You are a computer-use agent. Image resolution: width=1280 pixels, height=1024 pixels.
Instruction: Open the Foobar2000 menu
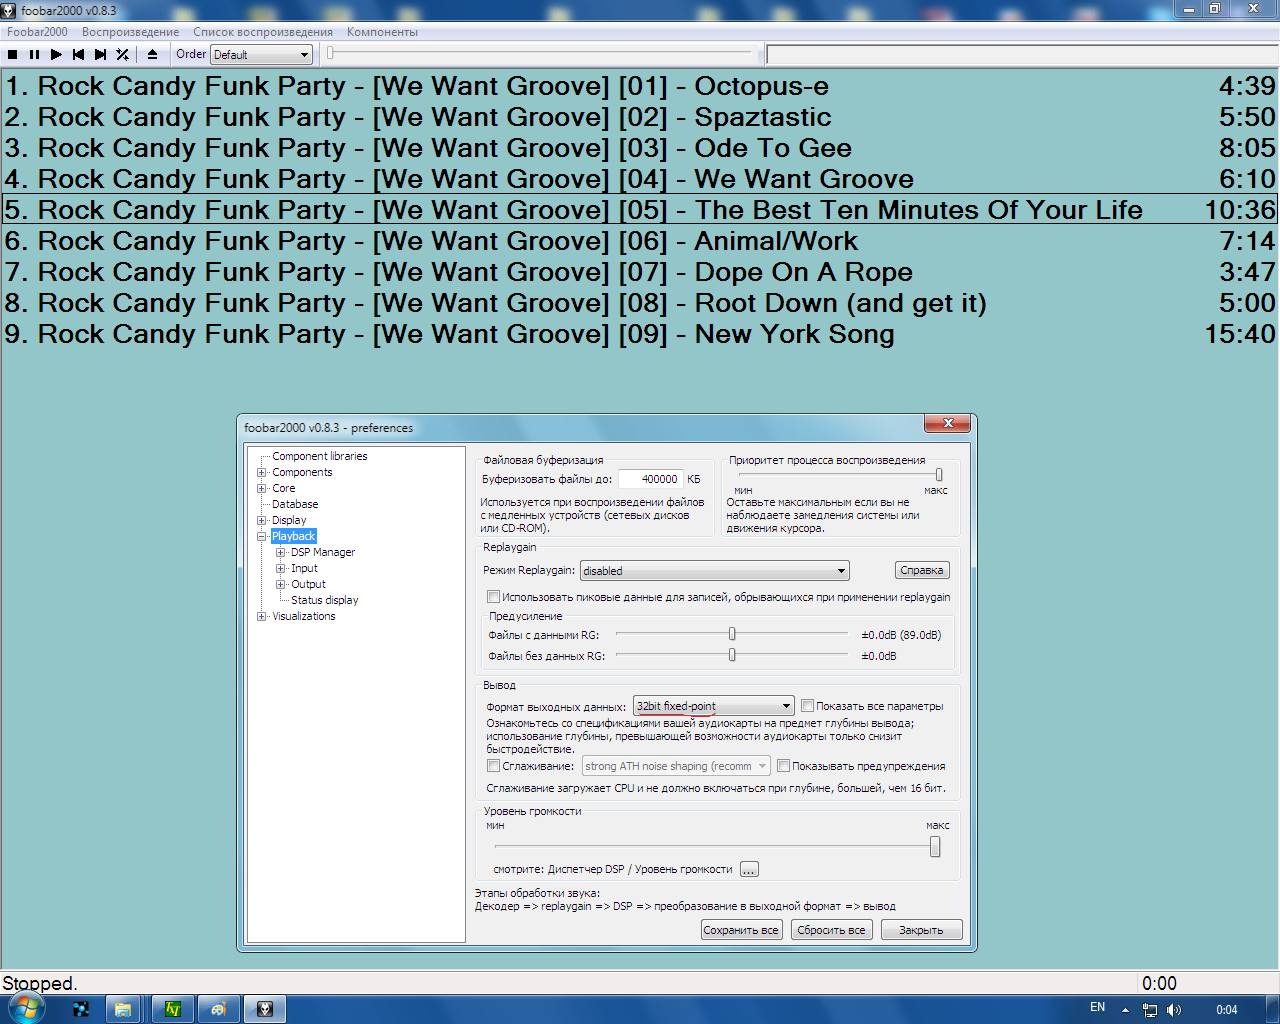[37, 32]
